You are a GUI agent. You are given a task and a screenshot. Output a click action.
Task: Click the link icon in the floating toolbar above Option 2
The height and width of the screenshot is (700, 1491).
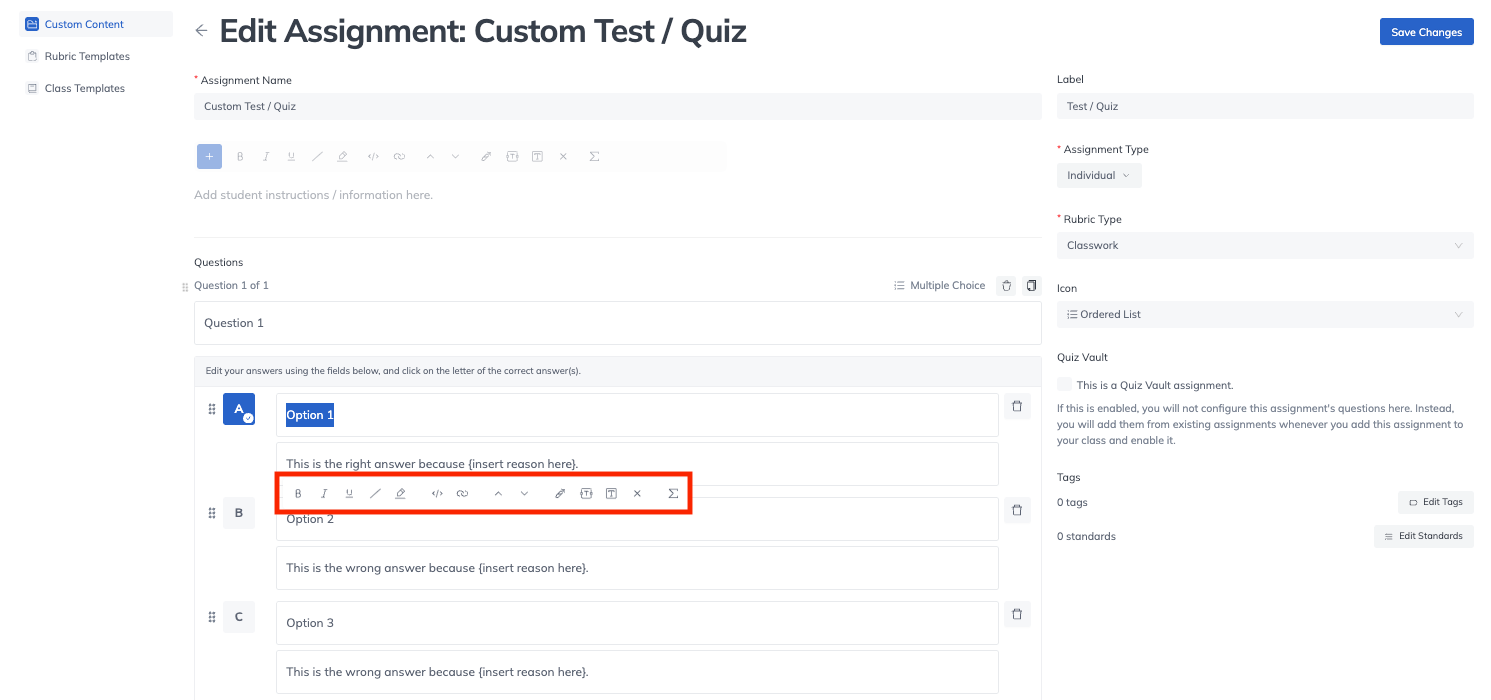[x=463, y=494]
